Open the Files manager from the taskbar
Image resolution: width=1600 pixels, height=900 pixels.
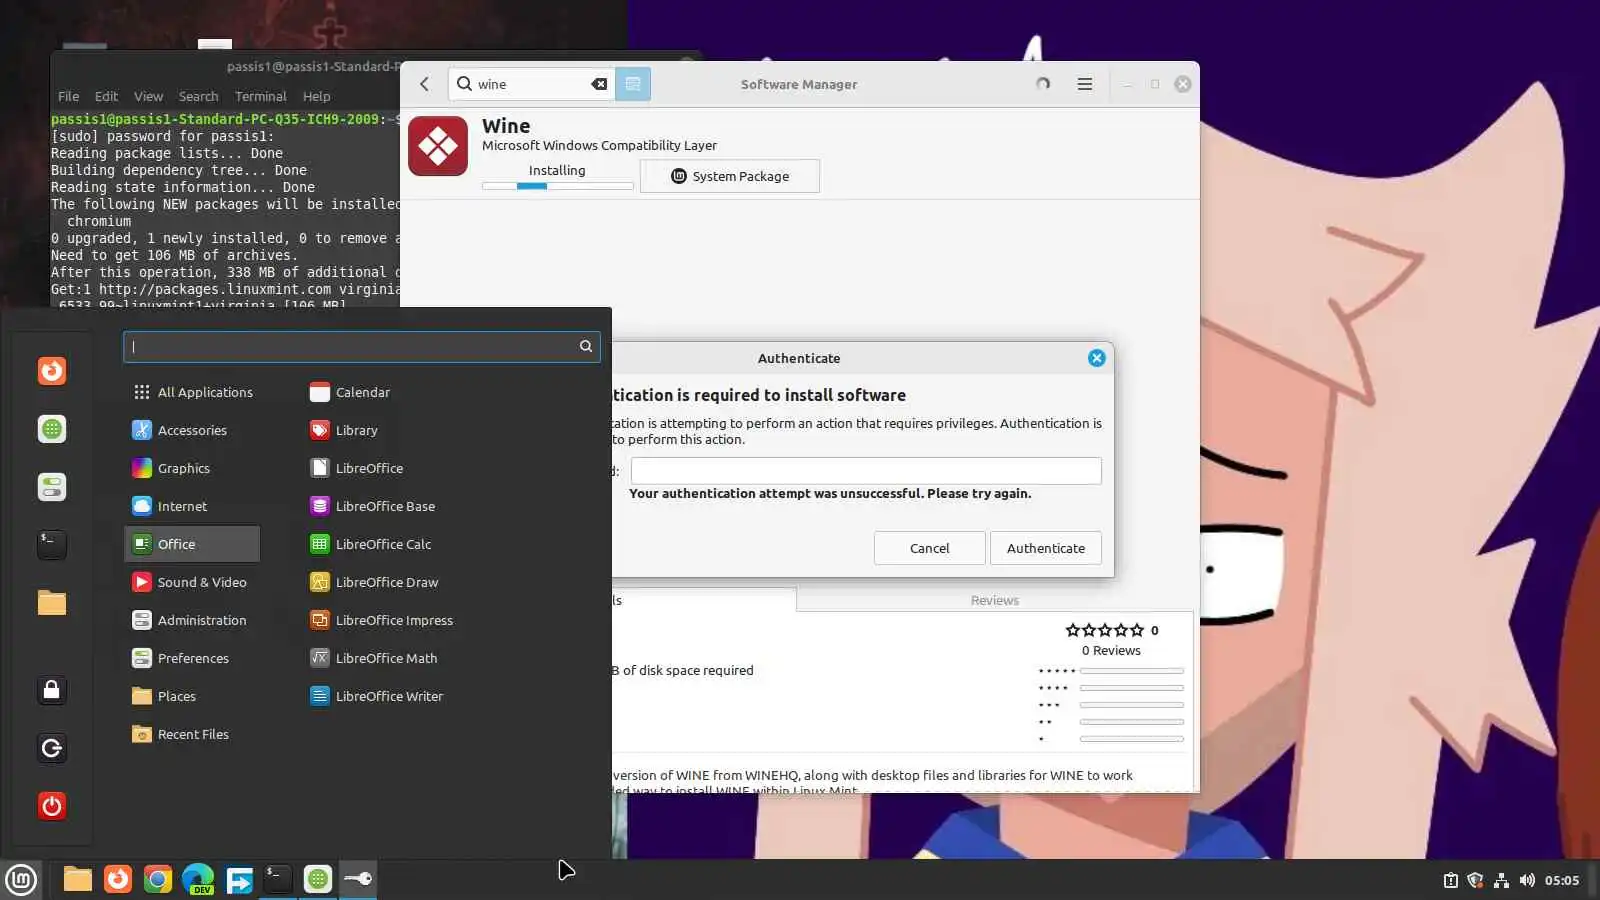(78, 880)
